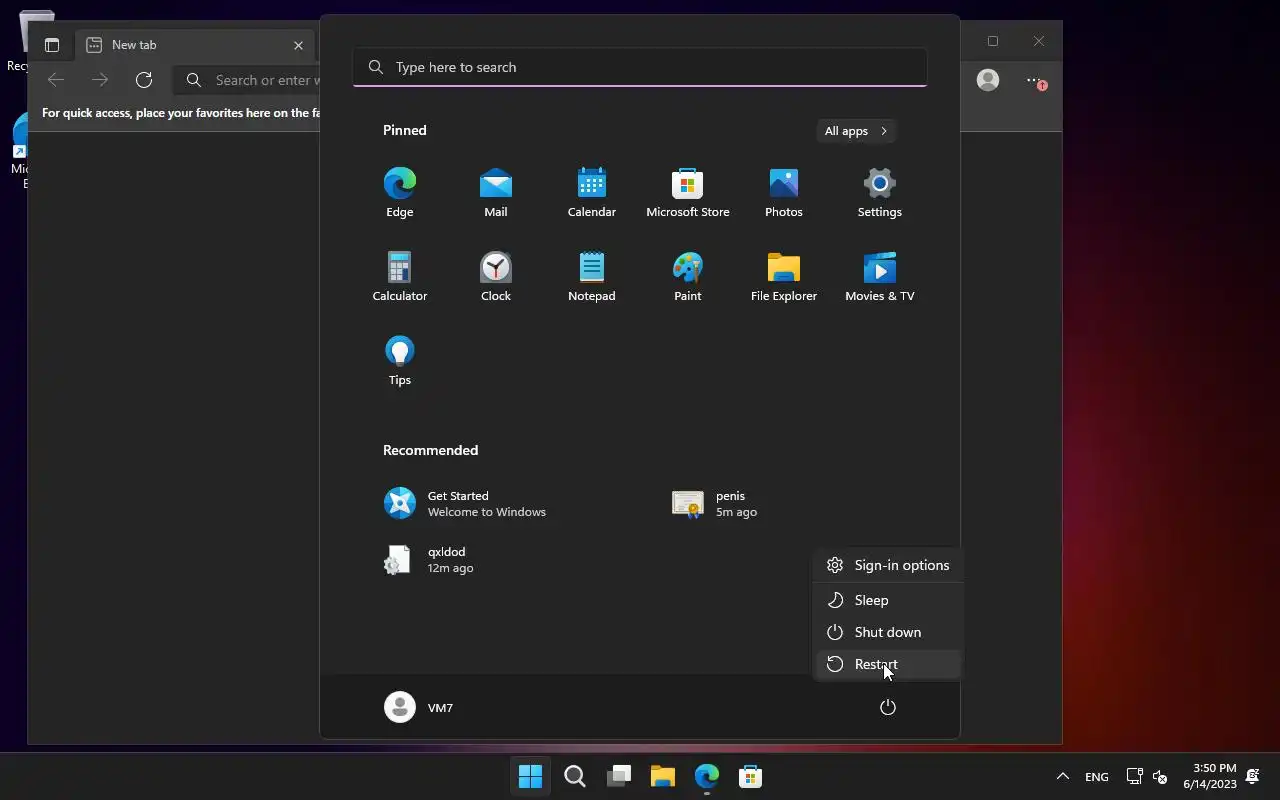The height and width of the screenshot is (800, 1280).
Task: Select Sleep in the power menu
Action: point(888,600)
